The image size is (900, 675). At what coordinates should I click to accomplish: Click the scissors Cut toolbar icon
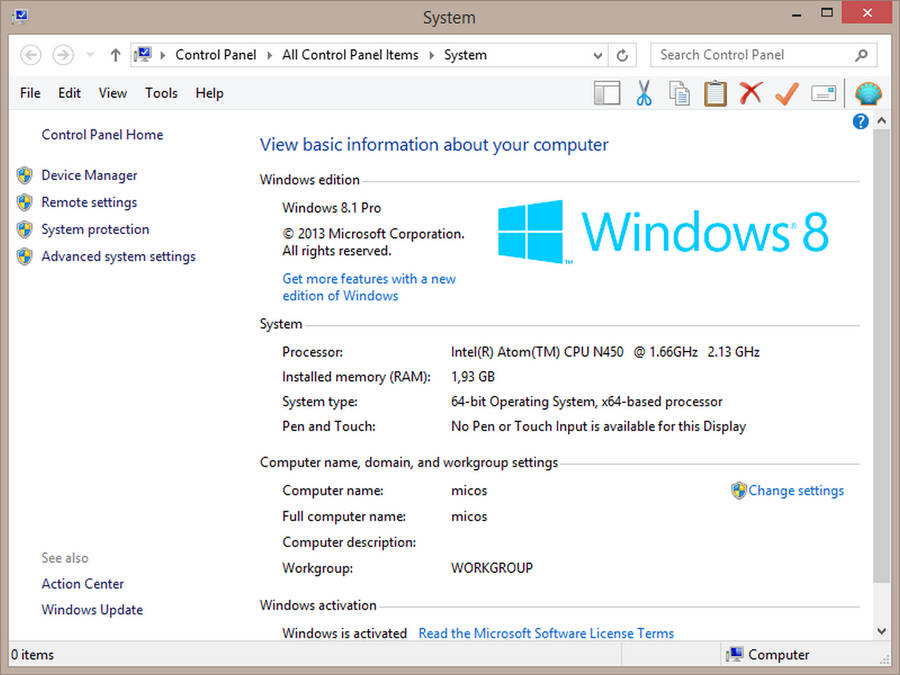[x=643, y=93]
